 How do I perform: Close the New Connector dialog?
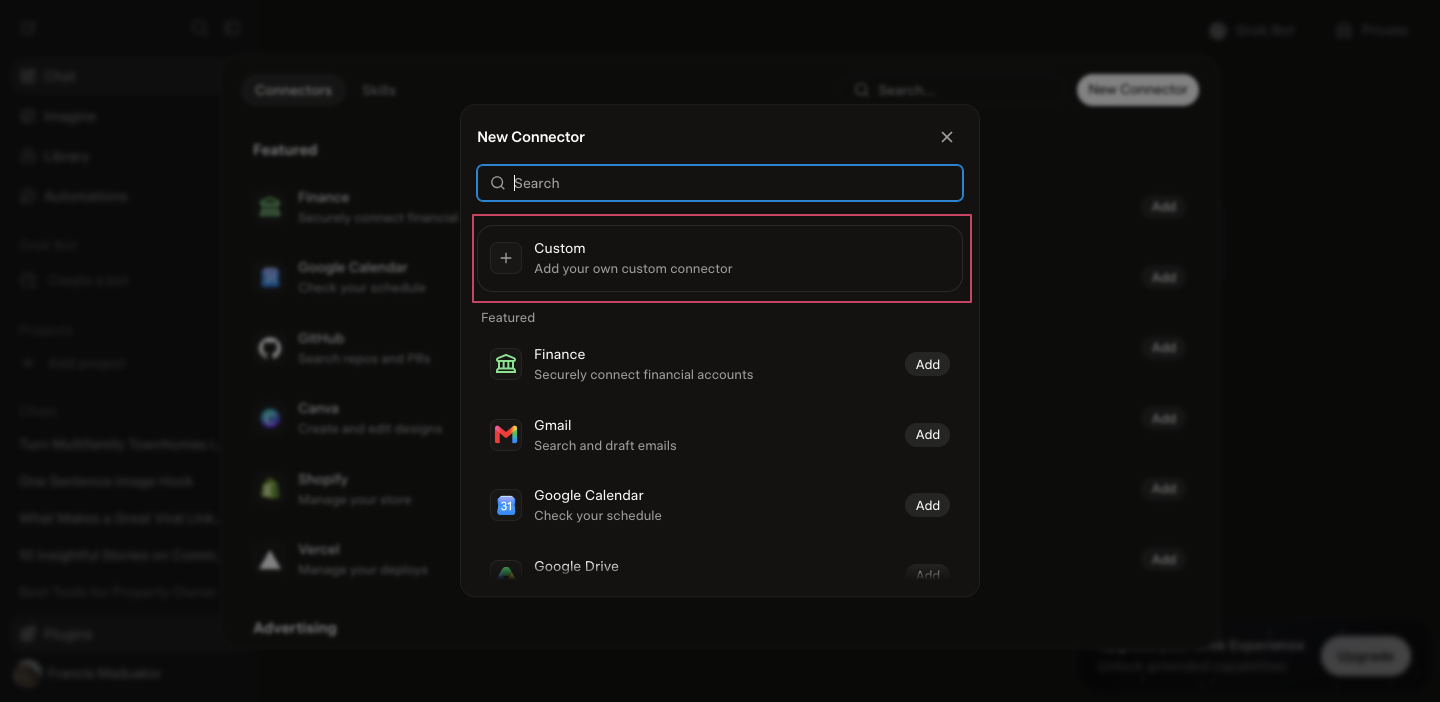[947, 137]
